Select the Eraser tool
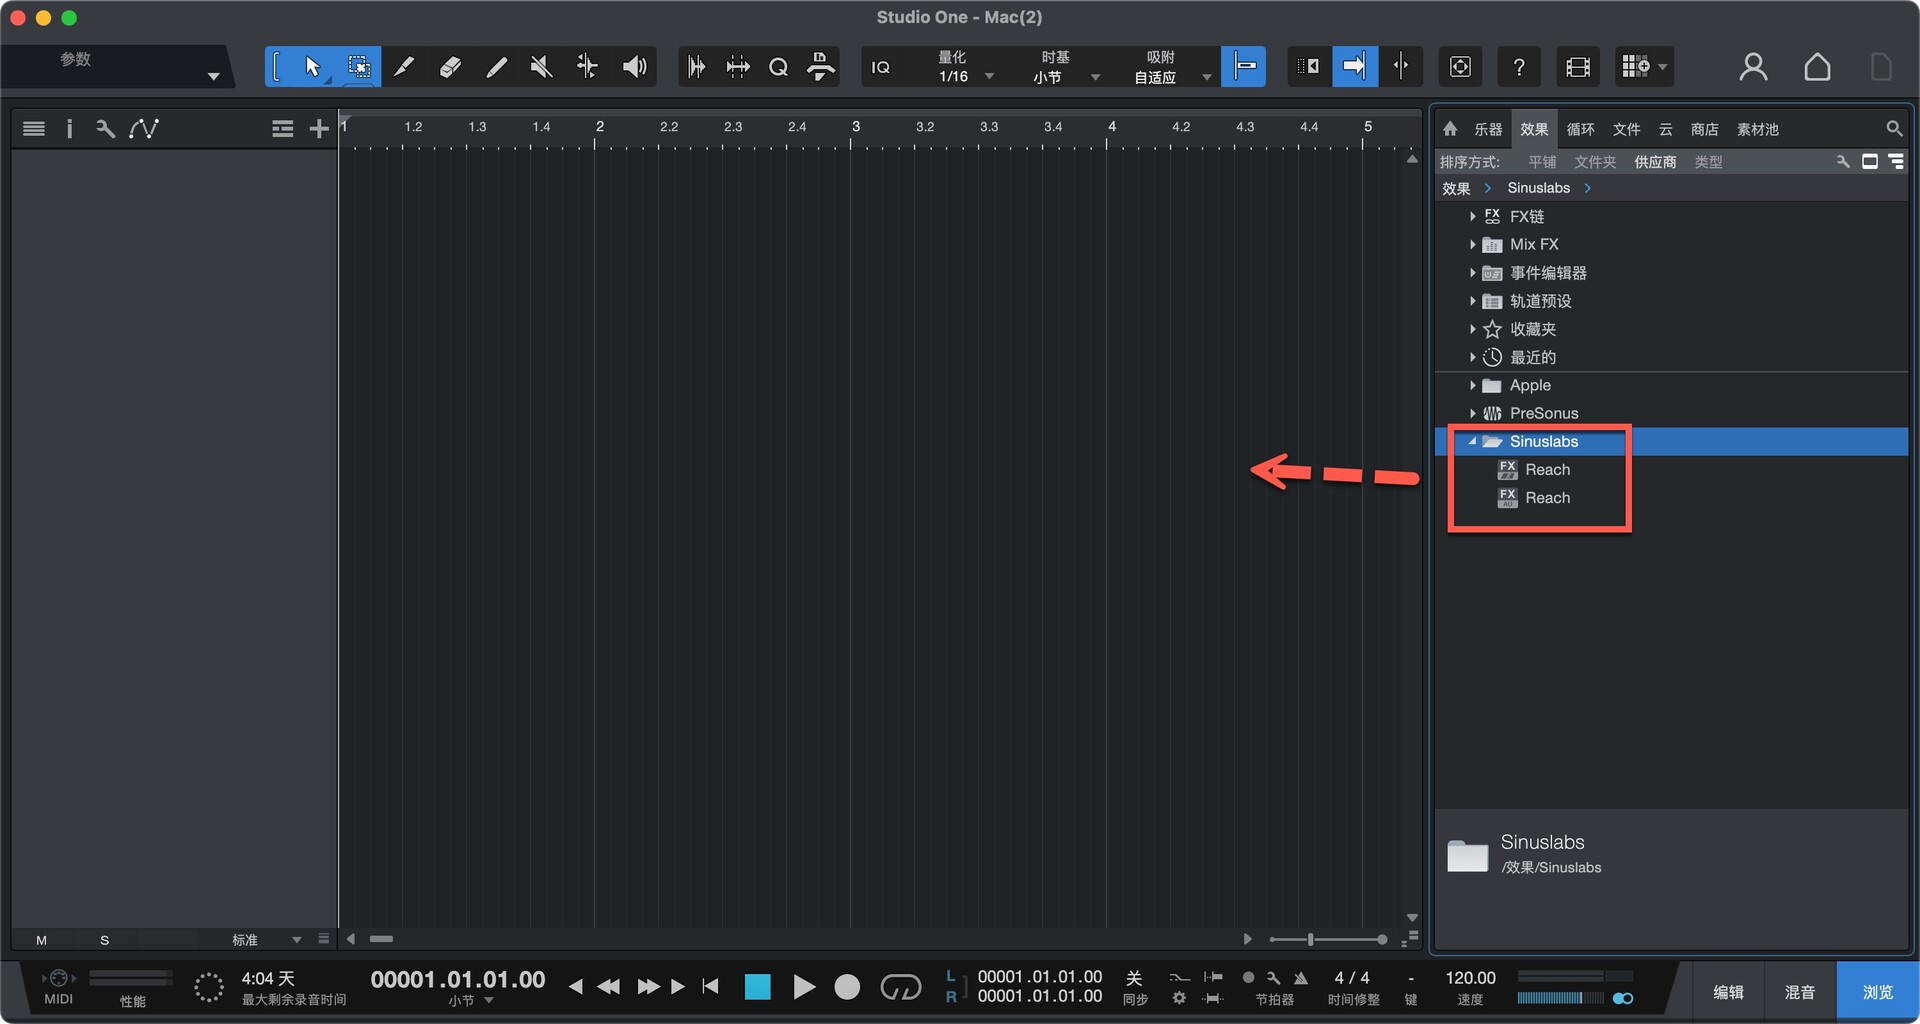 tap(450, 67)
